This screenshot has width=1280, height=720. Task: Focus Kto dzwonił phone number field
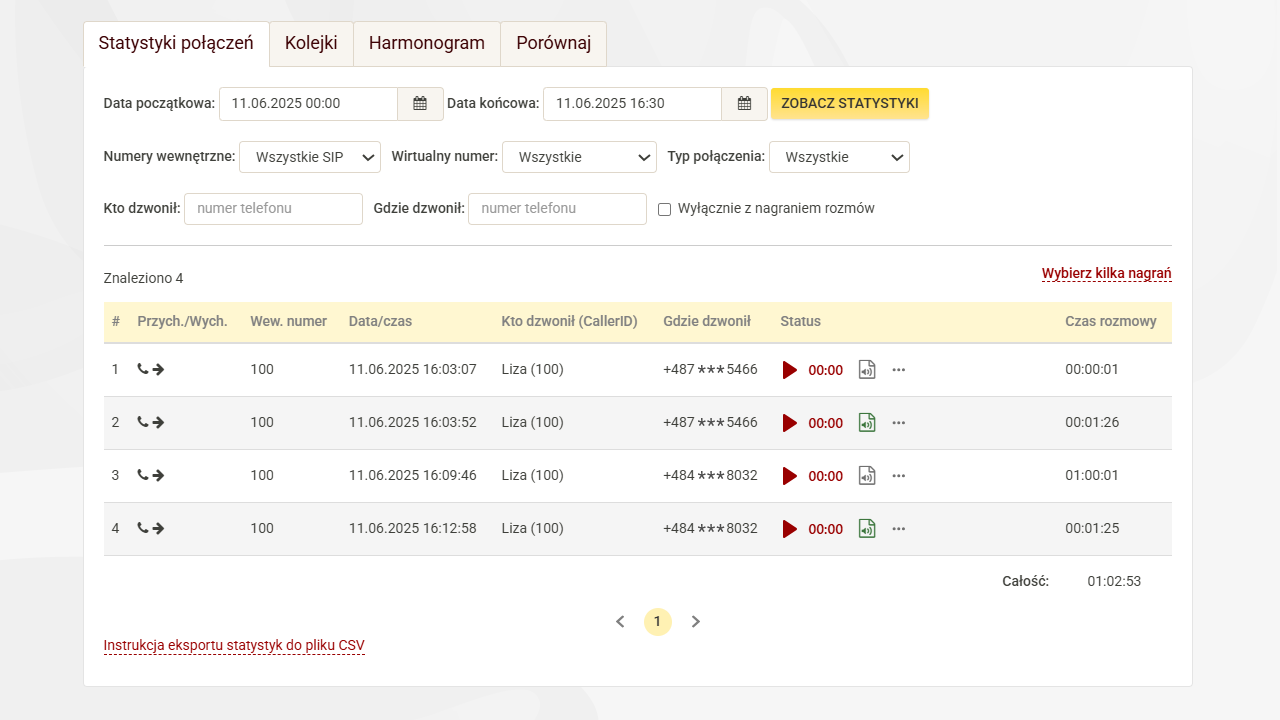pos(273,209)
